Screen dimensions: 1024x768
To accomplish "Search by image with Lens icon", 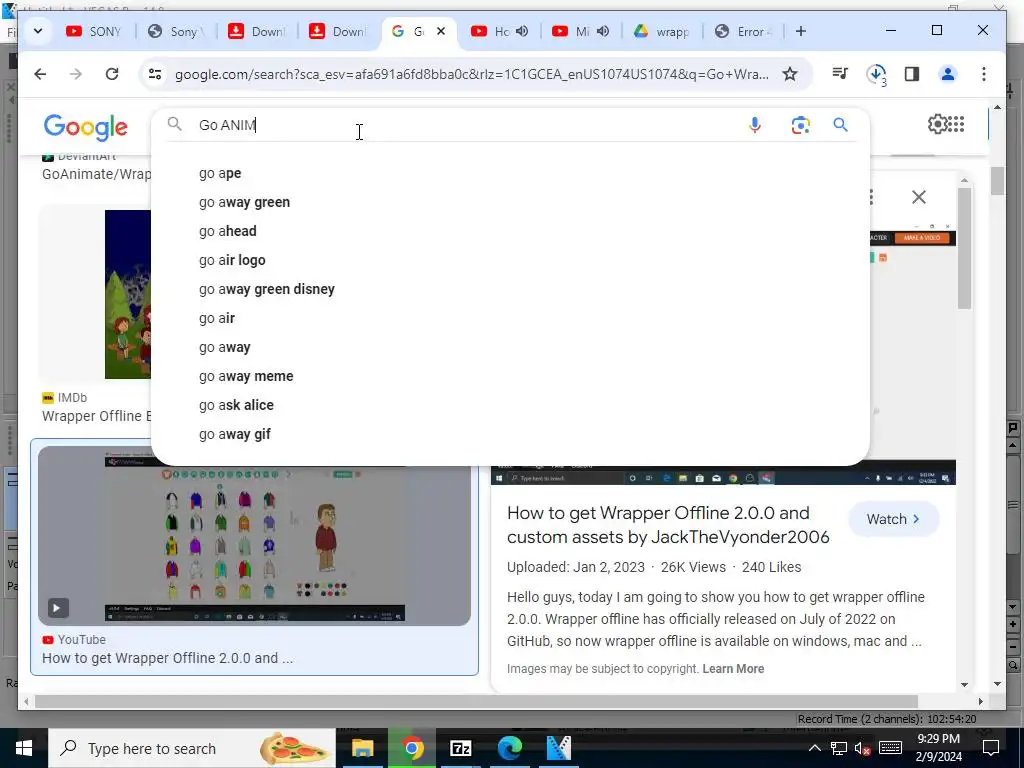I will (801, 125).
